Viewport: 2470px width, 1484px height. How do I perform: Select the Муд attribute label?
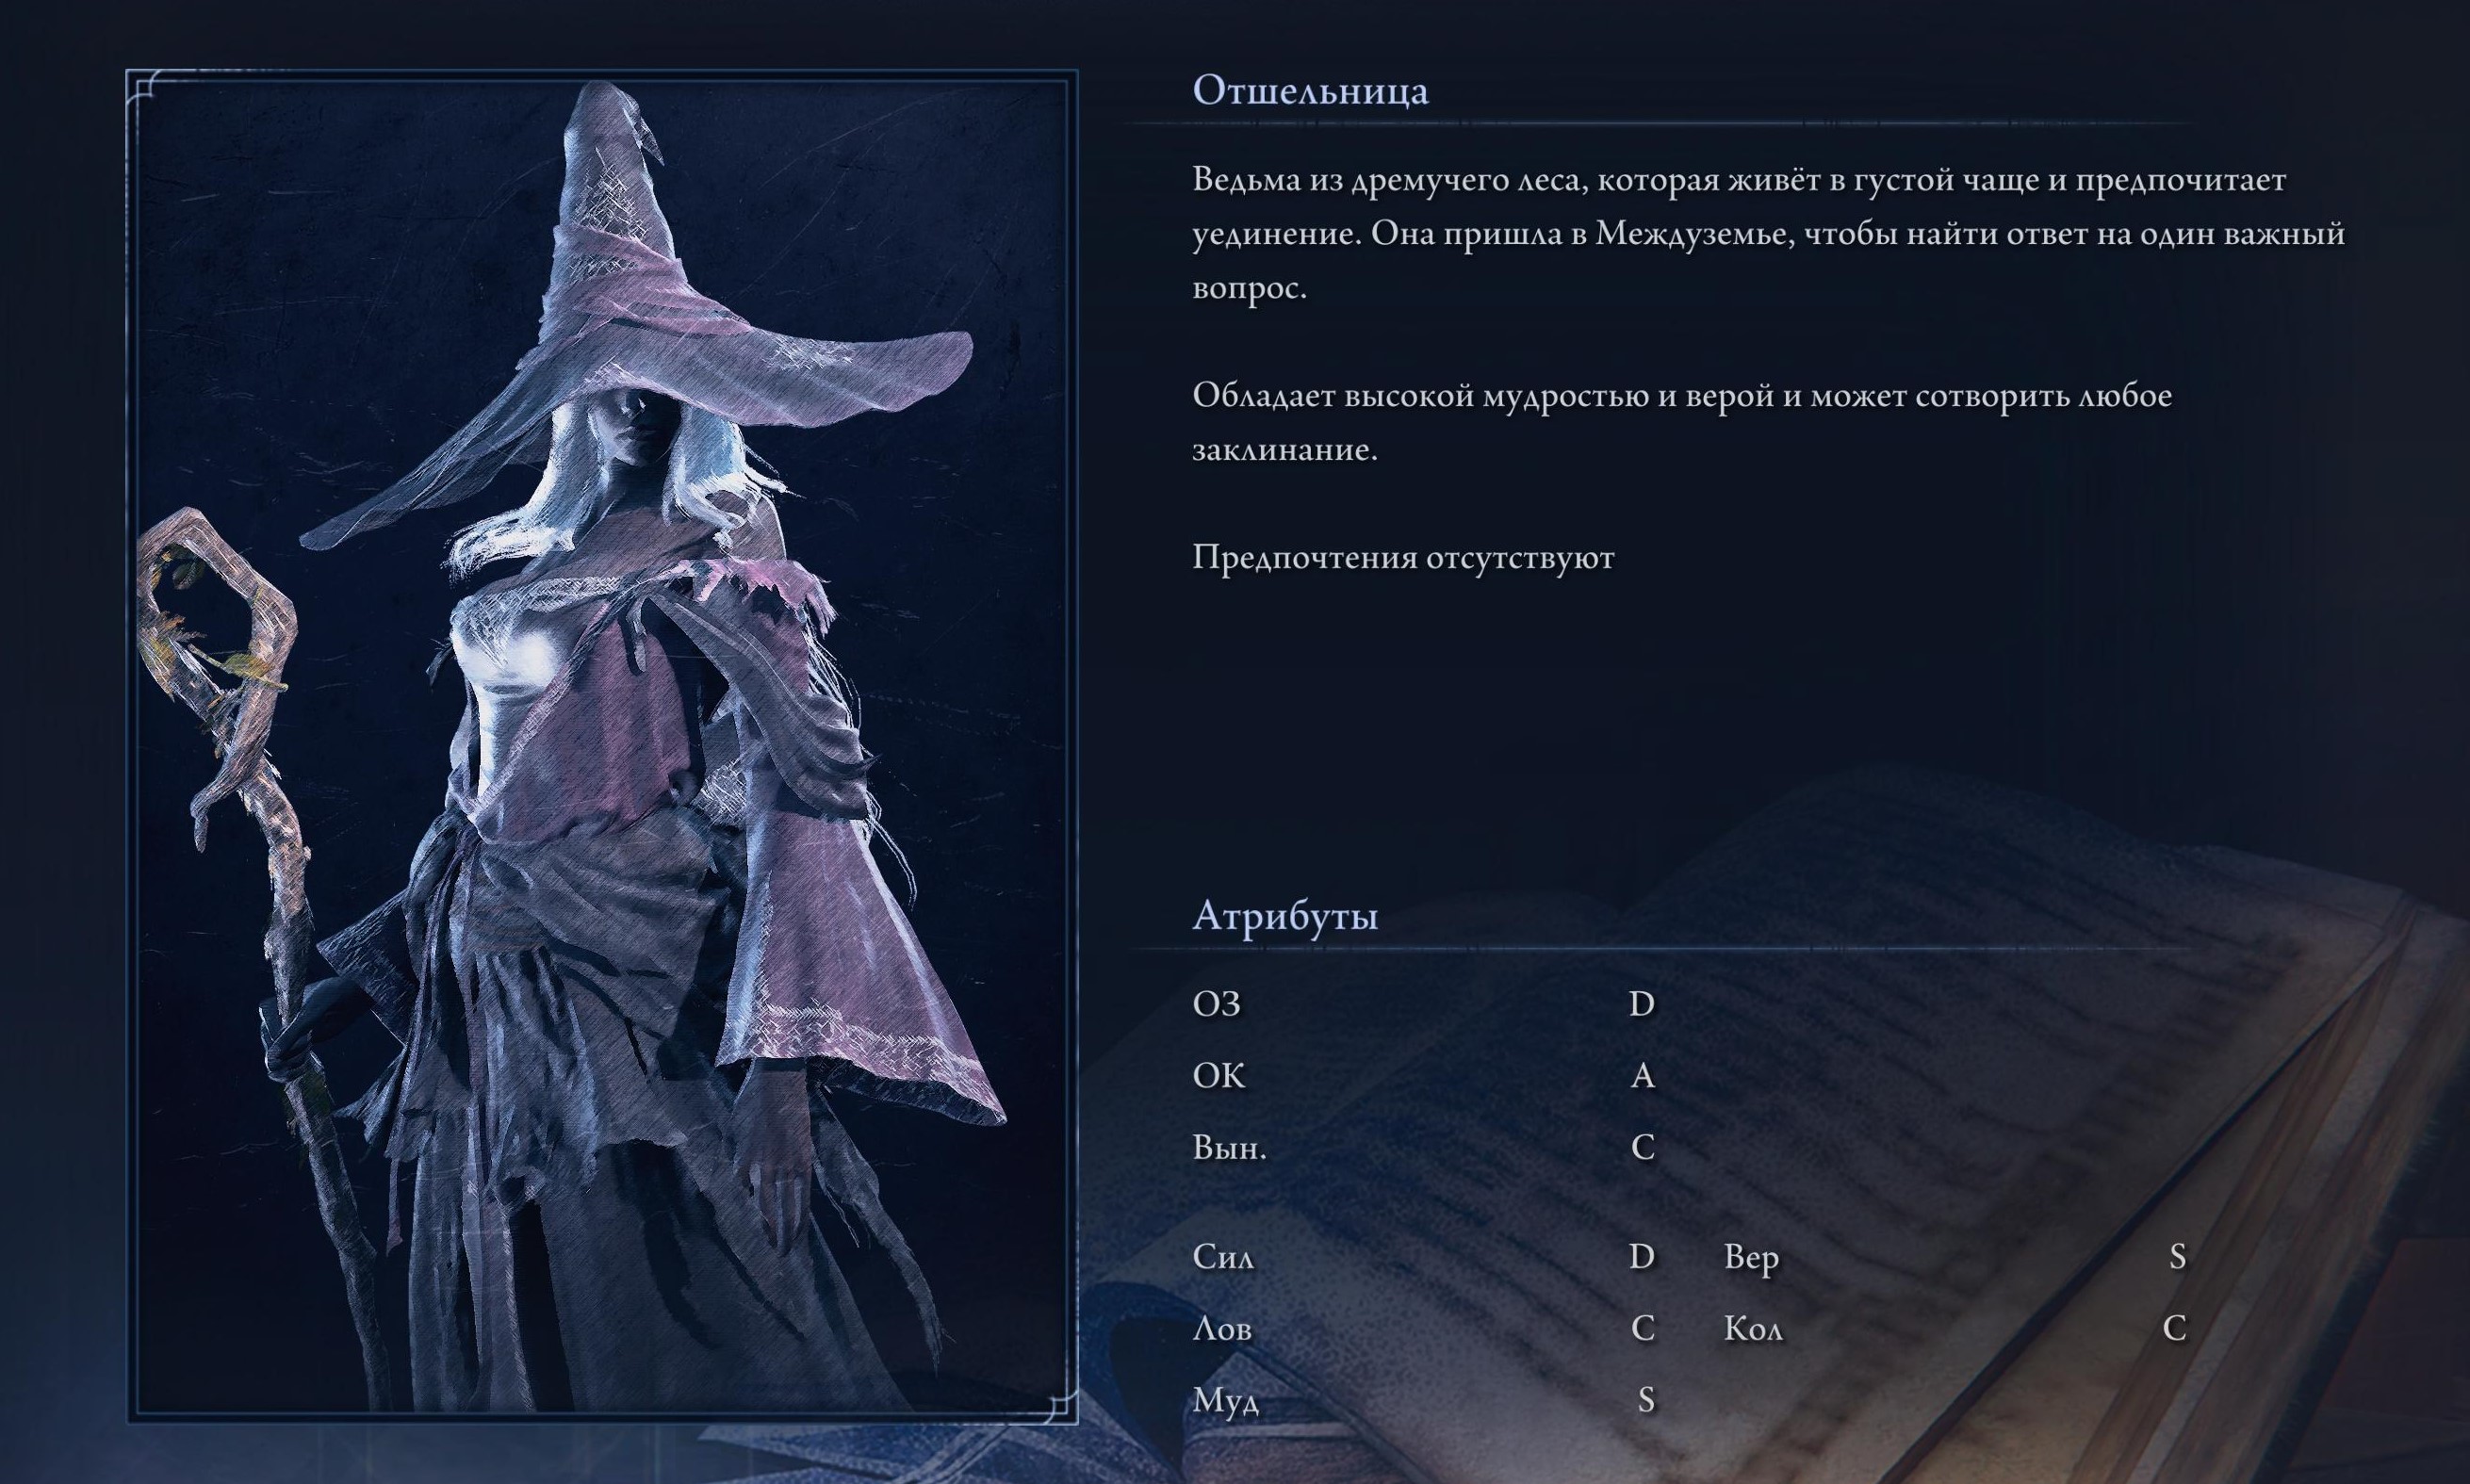(x=1225, y=1401)
